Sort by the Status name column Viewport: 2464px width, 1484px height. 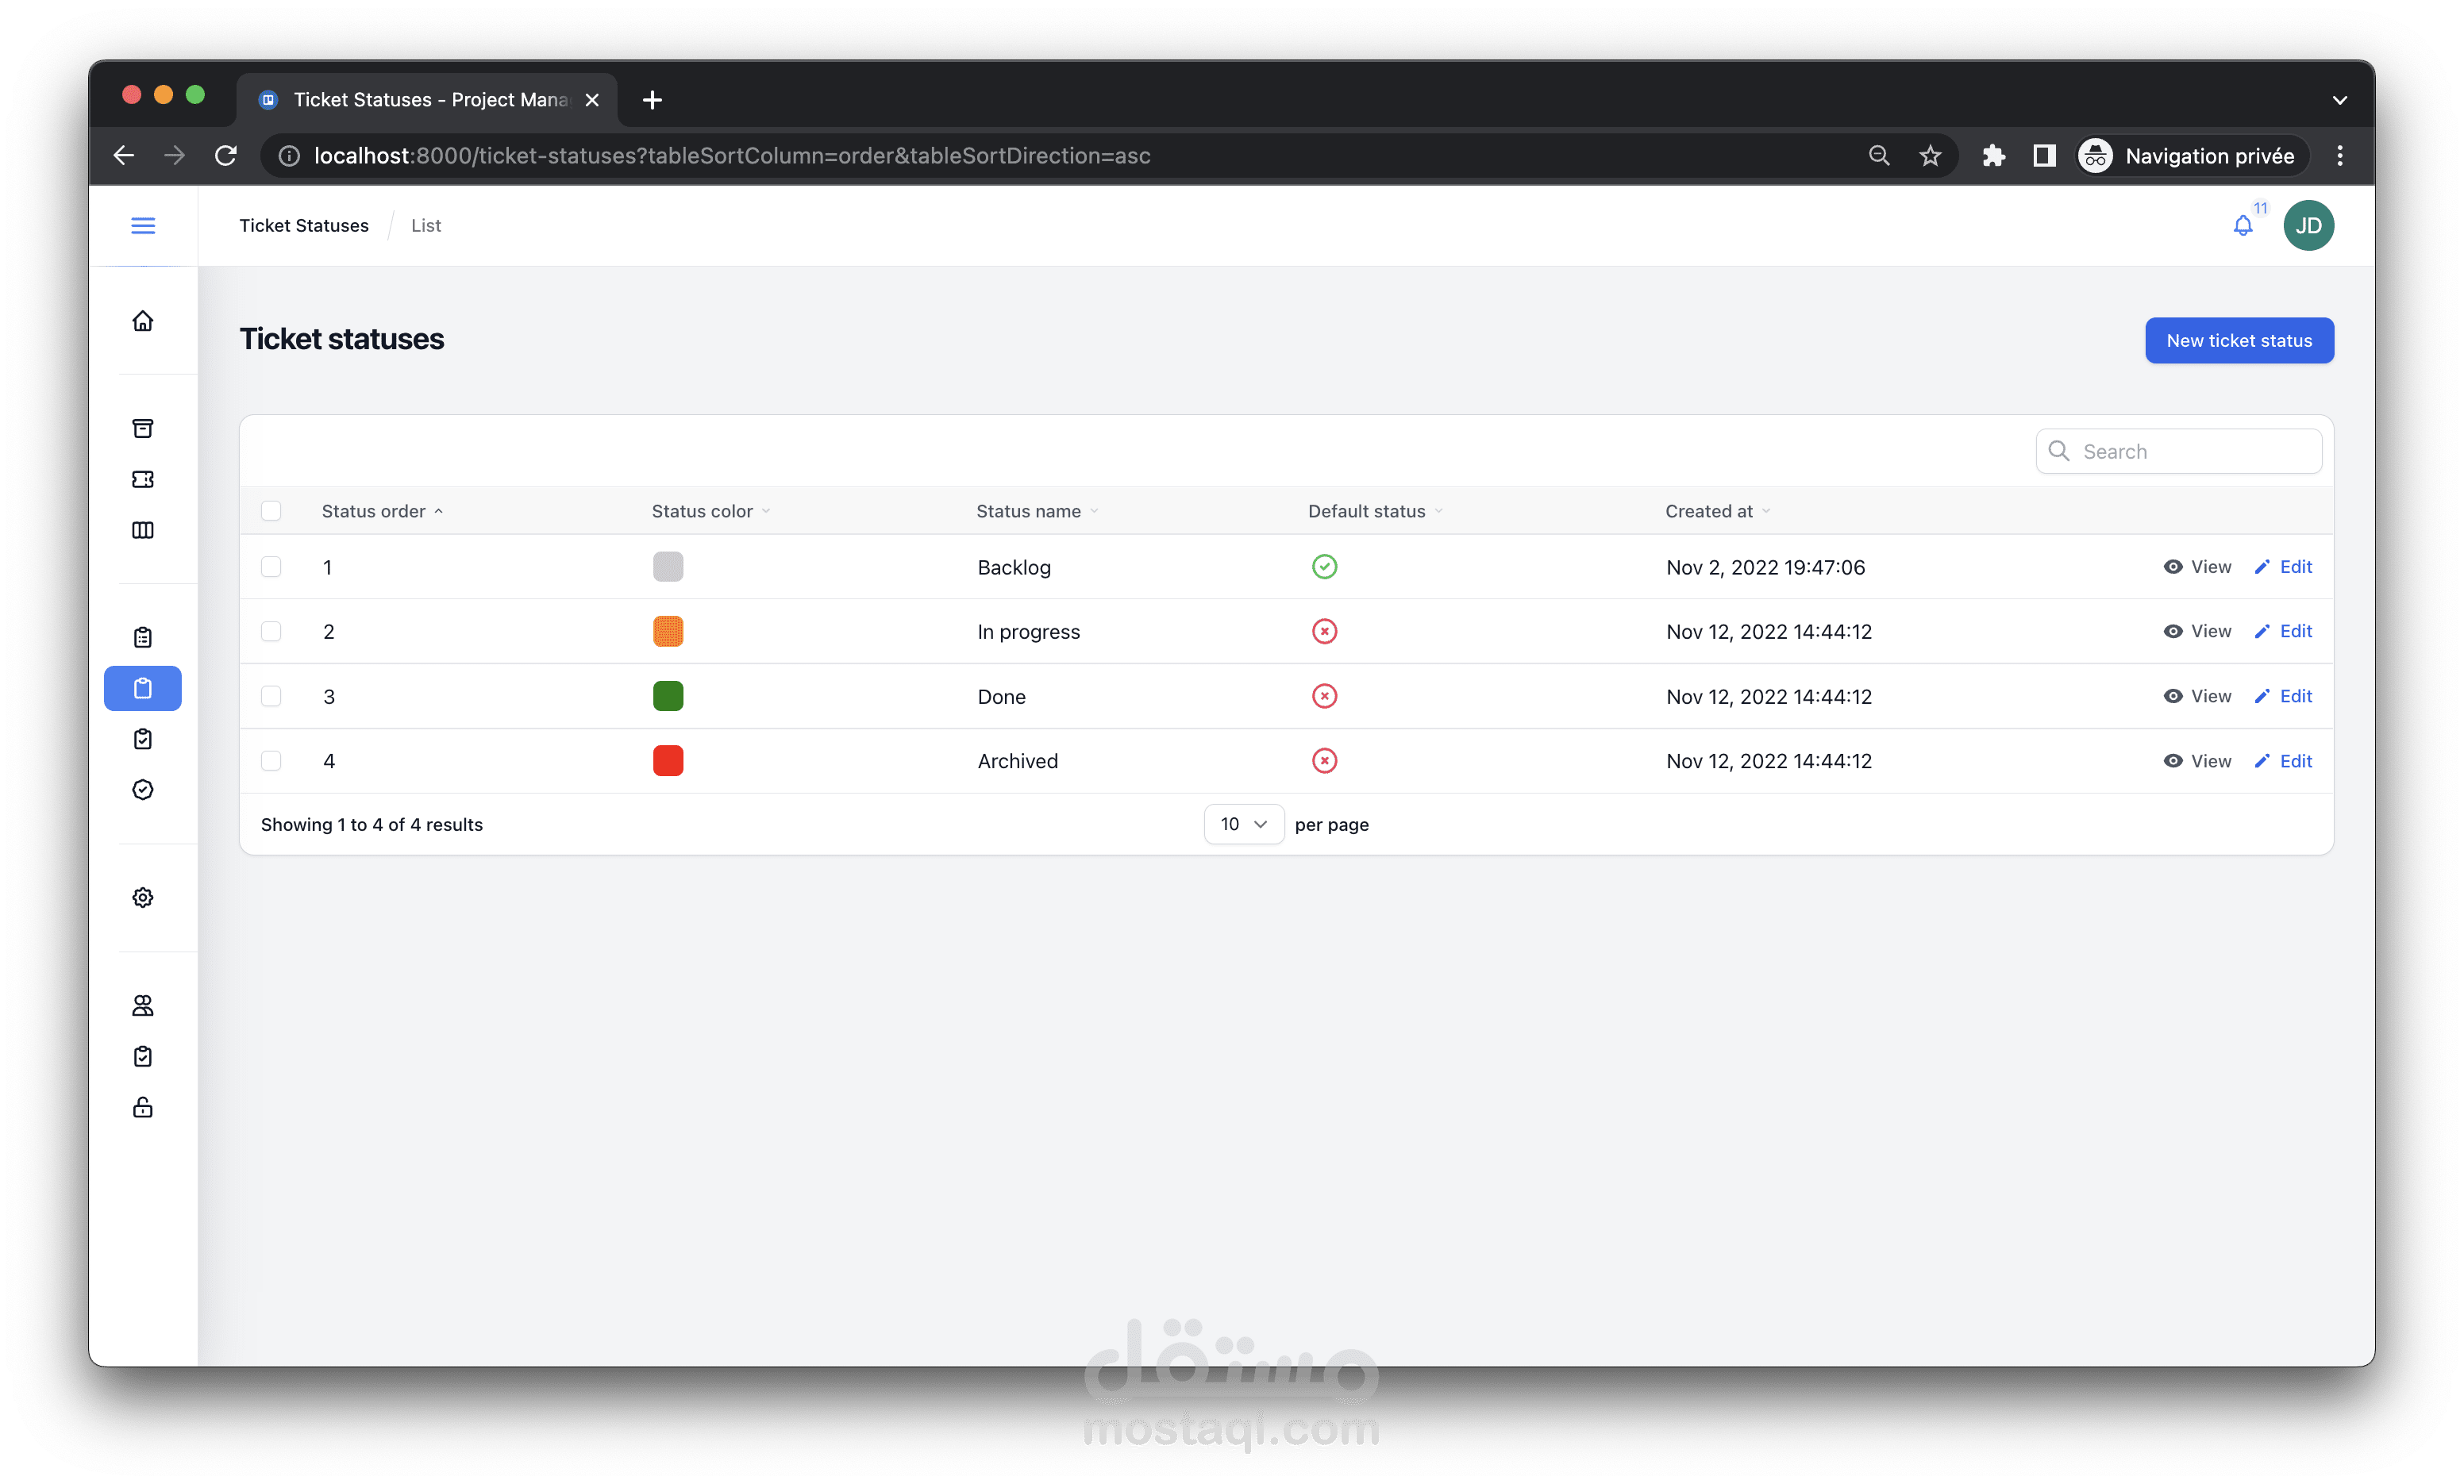(x=1037, y=511)
